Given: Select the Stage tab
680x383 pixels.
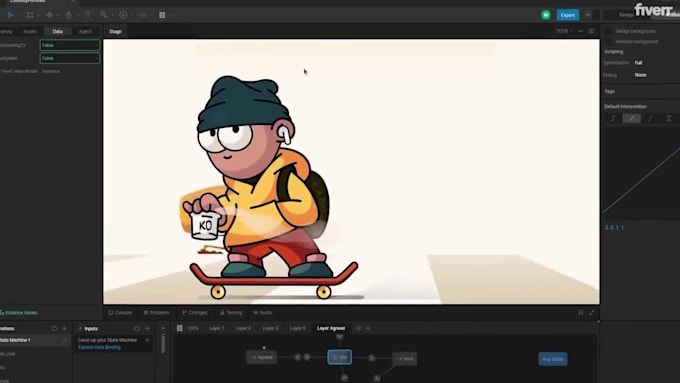Looking at the screenshot, I should (115, 31).
